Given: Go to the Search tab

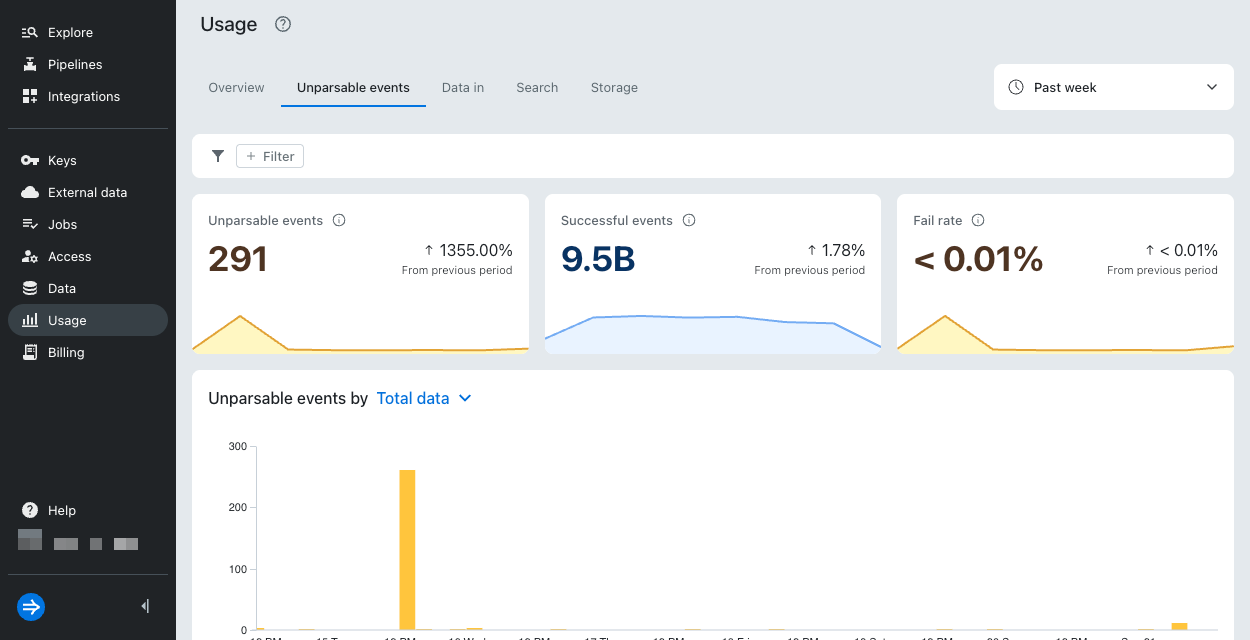Looking at the screenshot, I should [537, 88].
